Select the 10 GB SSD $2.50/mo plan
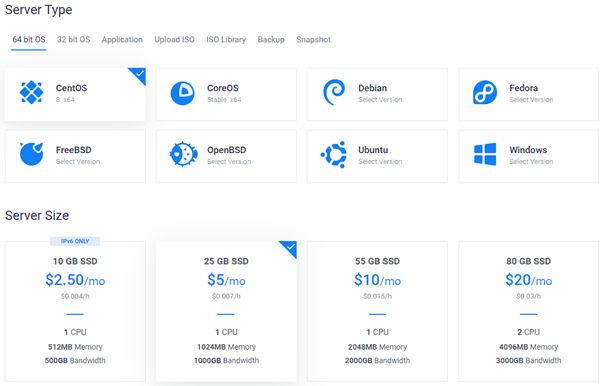Viewport: 602px width, 386px height. click(x=75, y=311)
